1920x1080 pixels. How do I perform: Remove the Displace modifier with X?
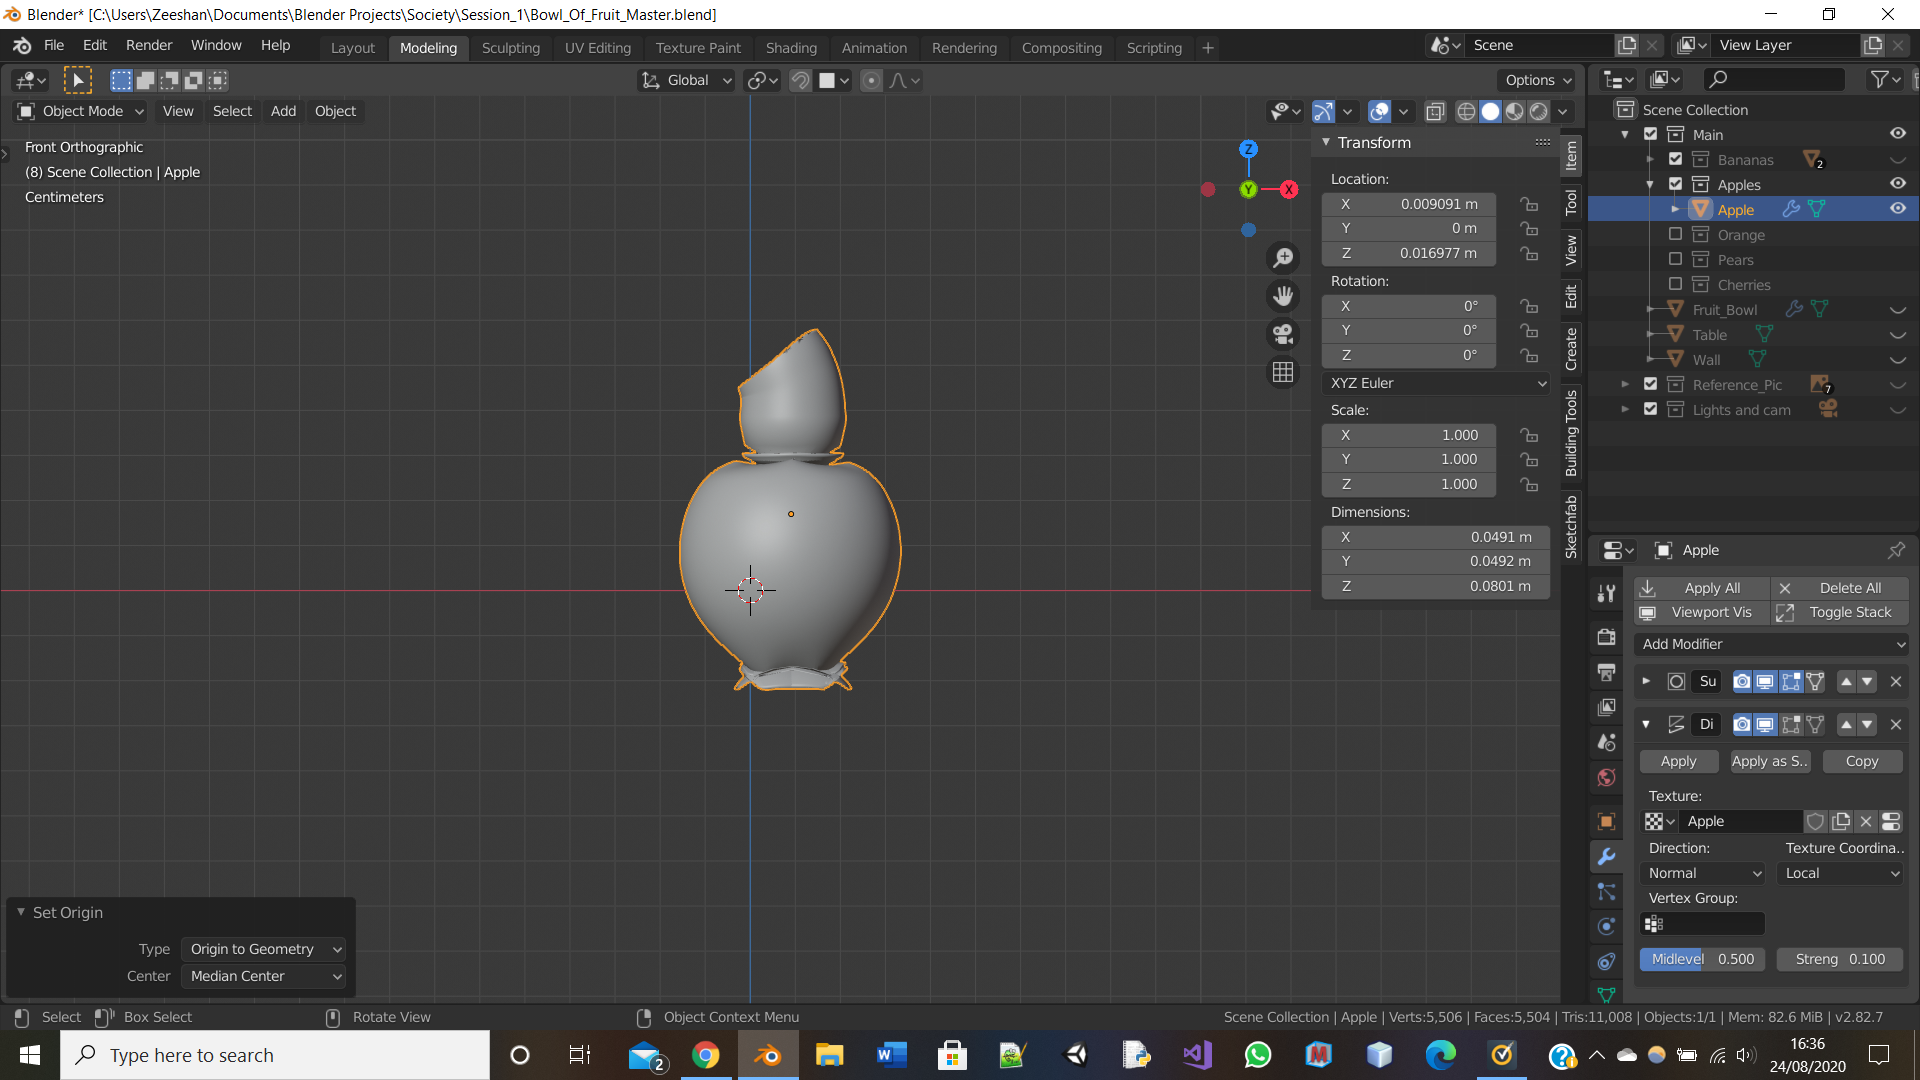coord(1895,724)
